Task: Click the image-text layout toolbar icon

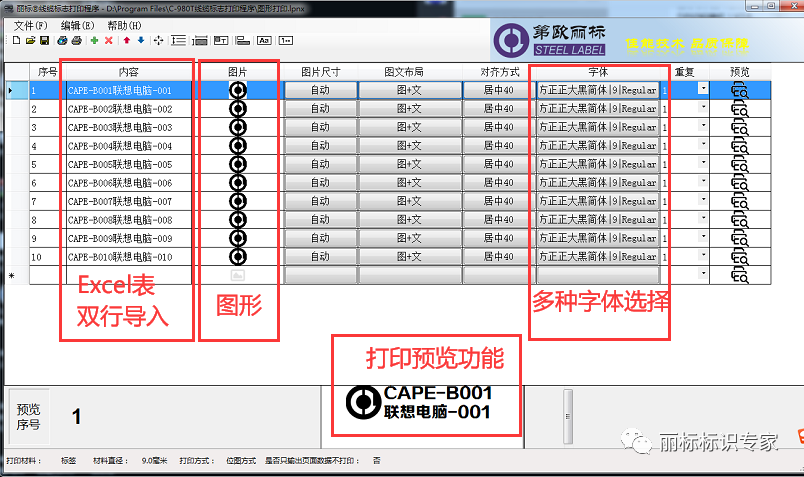Action: tap(221, 41)
